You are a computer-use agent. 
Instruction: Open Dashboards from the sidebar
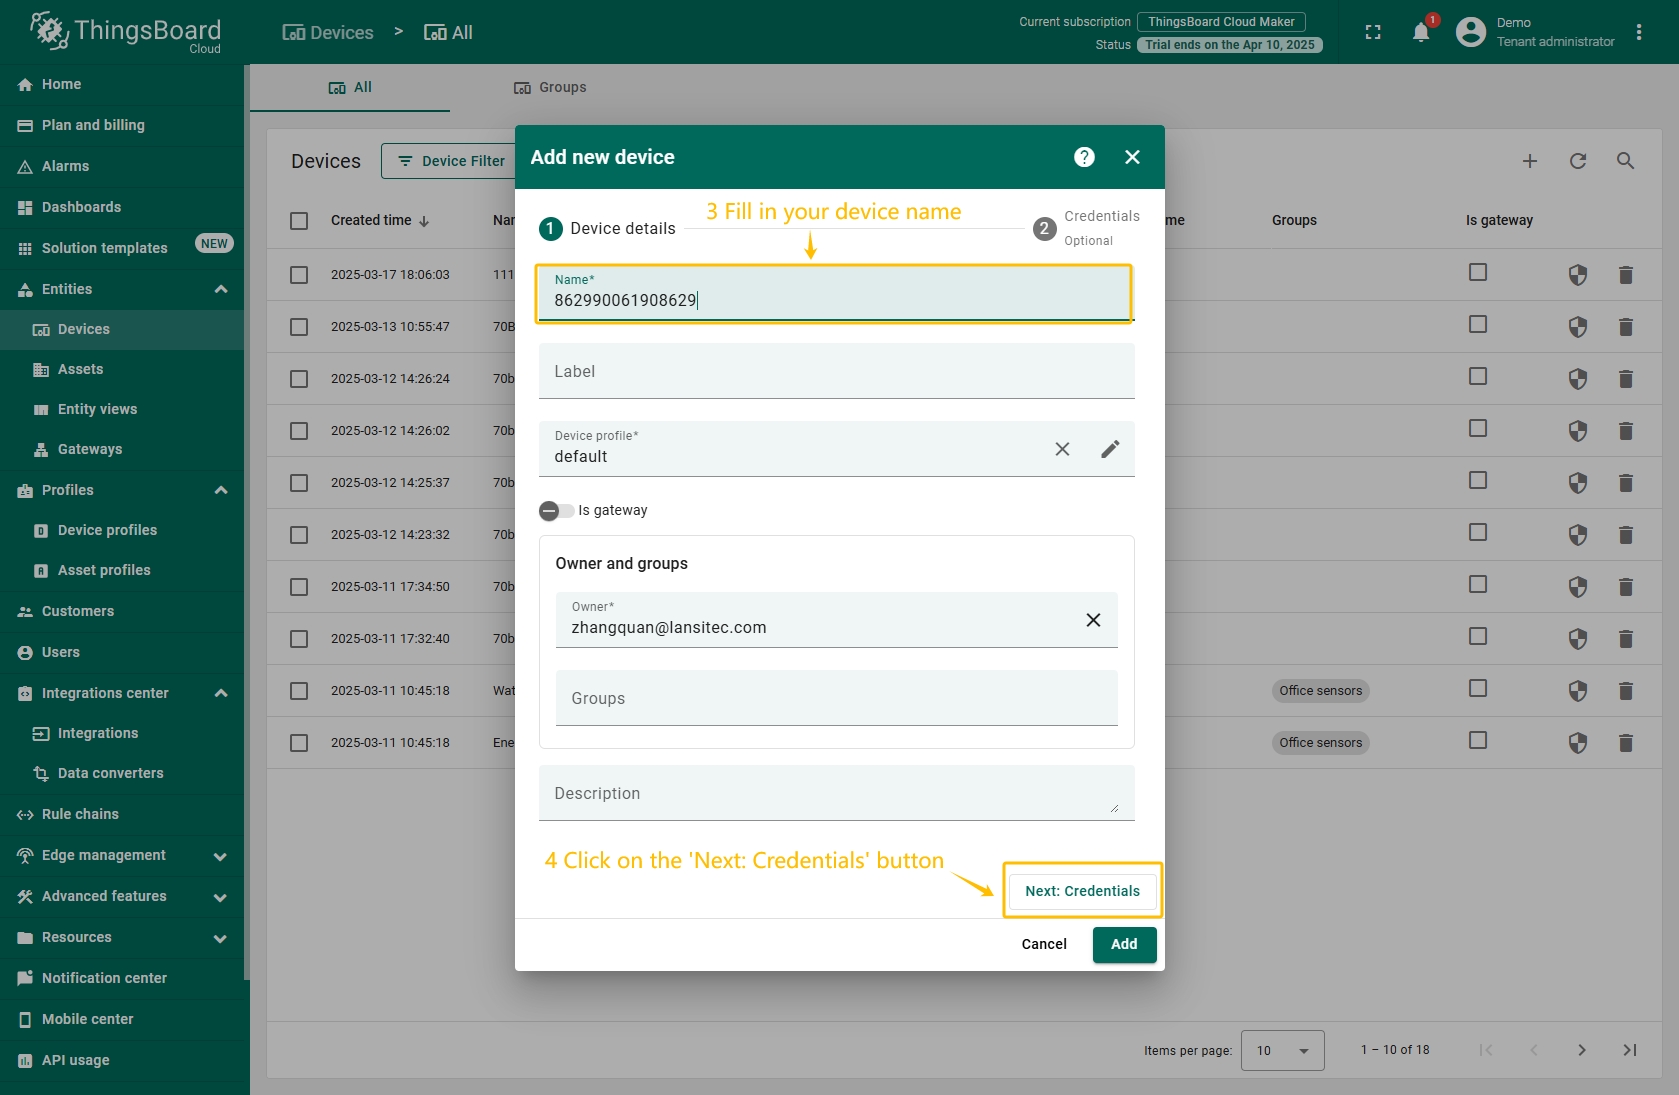coord(81,207)
